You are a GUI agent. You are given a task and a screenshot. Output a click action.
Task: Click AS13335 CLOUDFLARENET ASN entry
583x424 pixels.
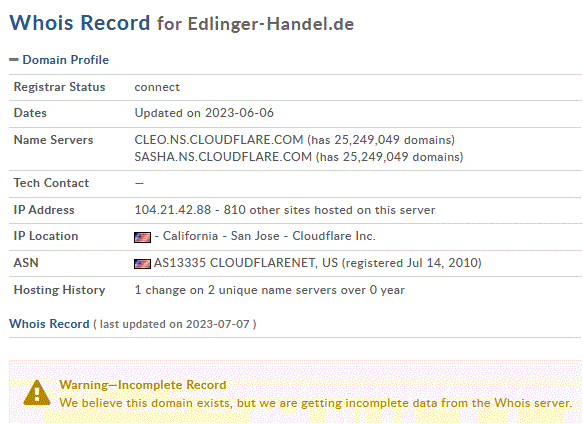point(246,263)
